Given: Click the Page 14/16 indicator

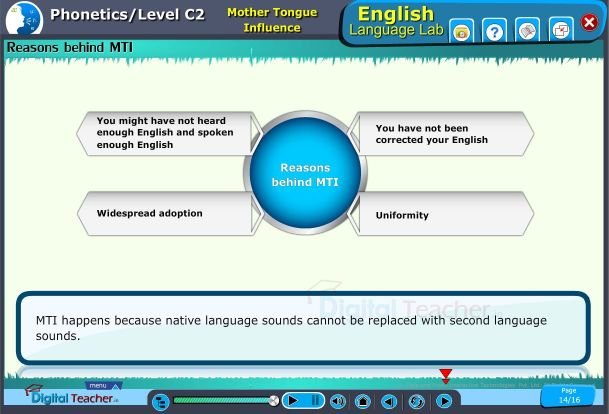Looking at the screenshot, I should coord(569,396).
